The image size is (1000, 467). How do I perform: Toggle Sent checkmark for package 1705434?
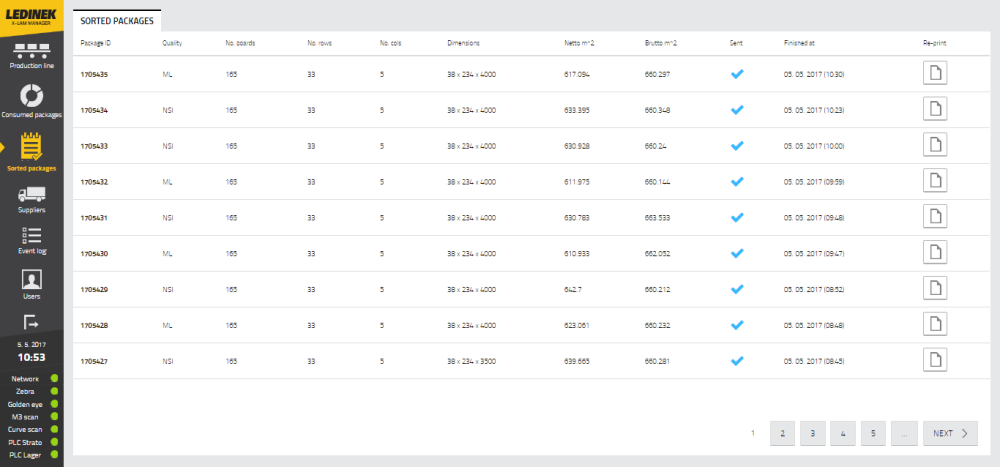coord(737,110)
